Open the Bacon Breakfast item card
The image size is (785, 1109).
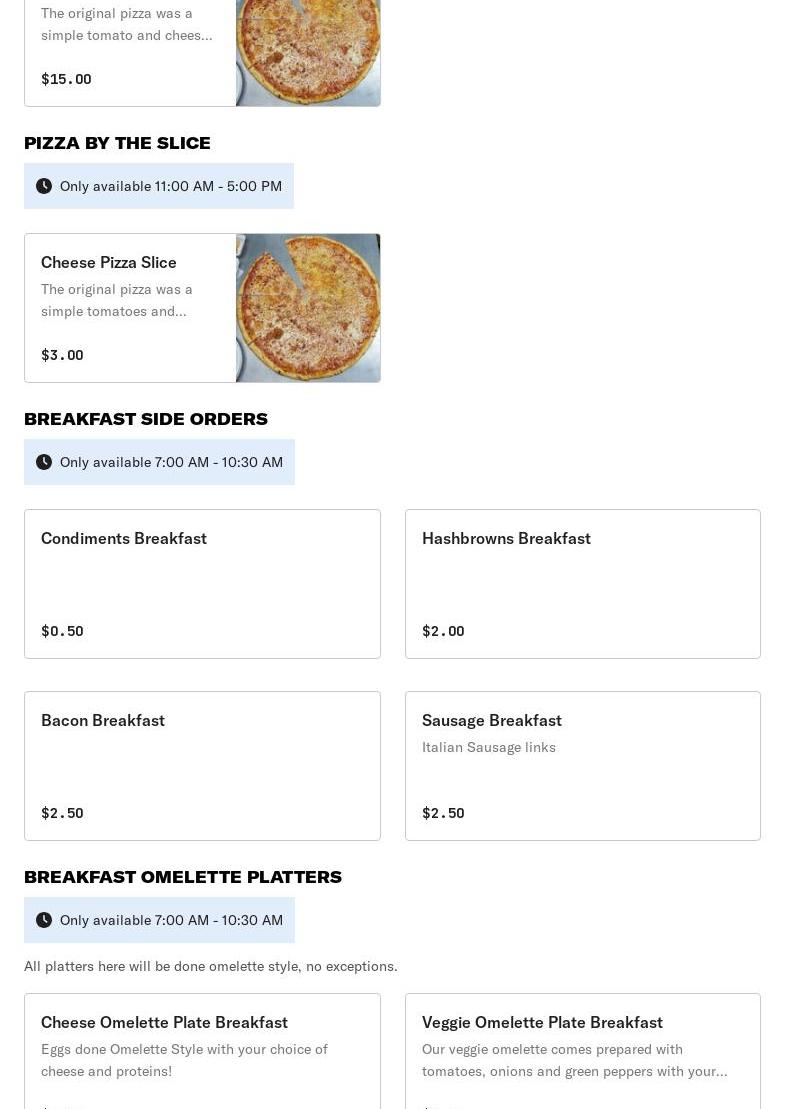click(x=202, y=766)
